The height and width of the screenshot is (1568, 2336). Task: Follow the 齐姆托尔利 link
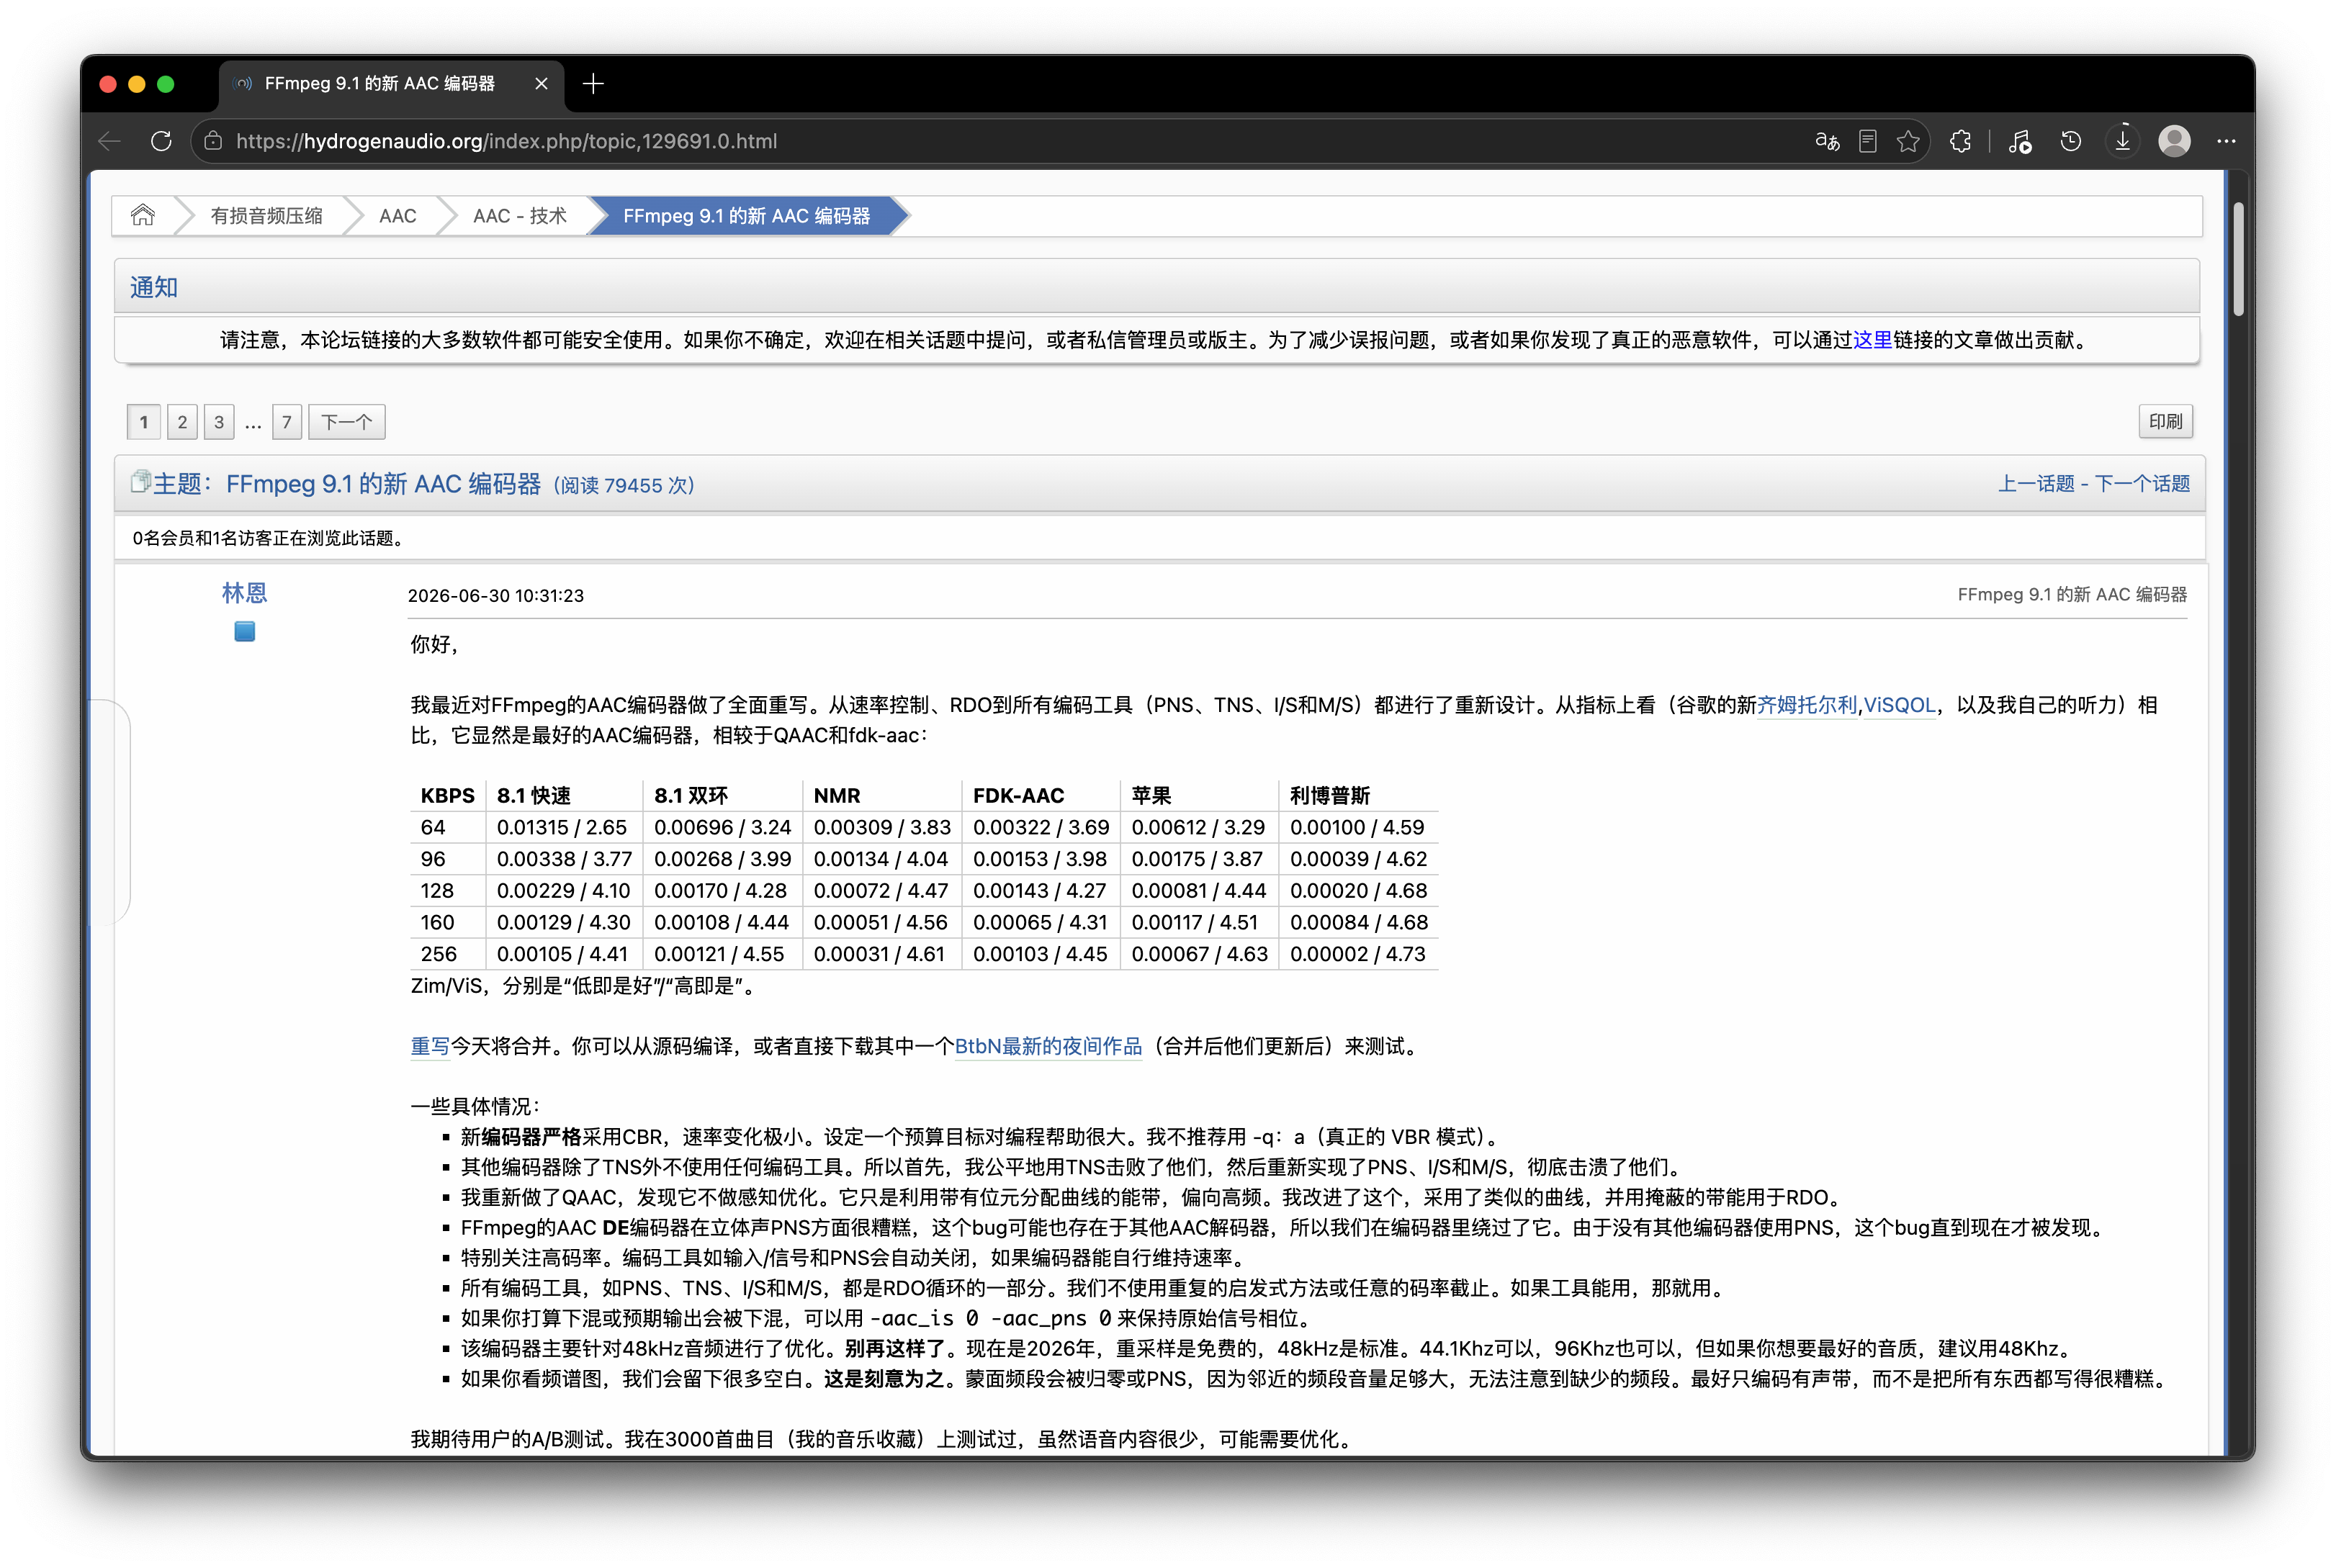[x=1807, y=705]
